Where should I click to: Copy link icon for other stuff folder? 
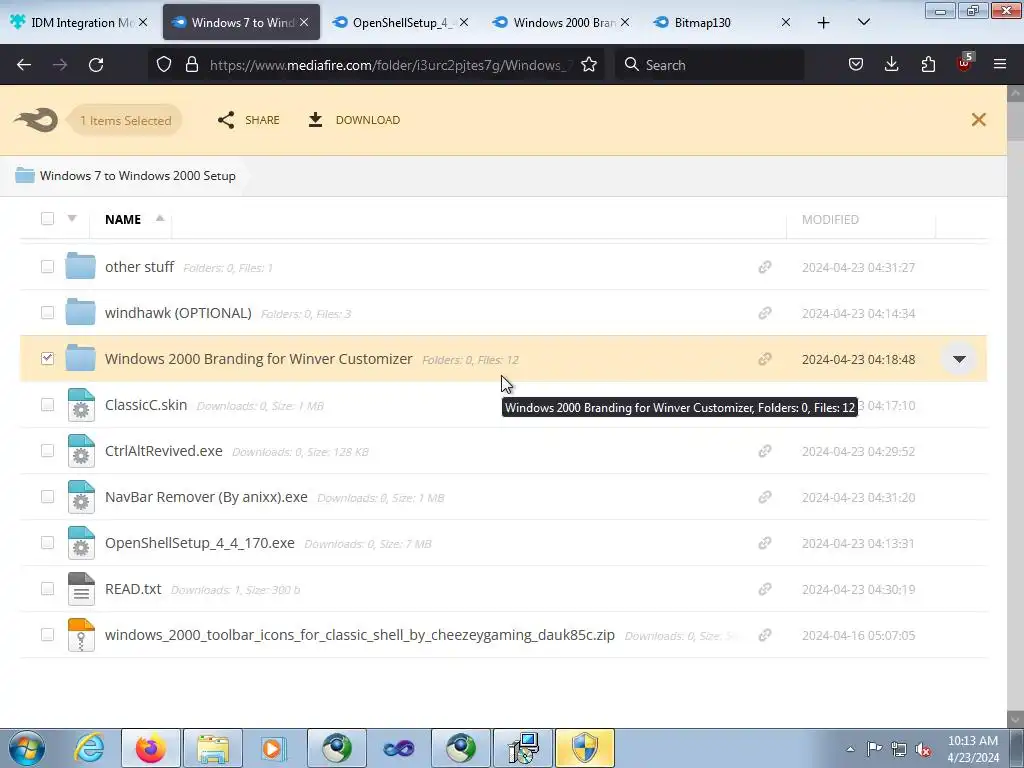[765, 267]
